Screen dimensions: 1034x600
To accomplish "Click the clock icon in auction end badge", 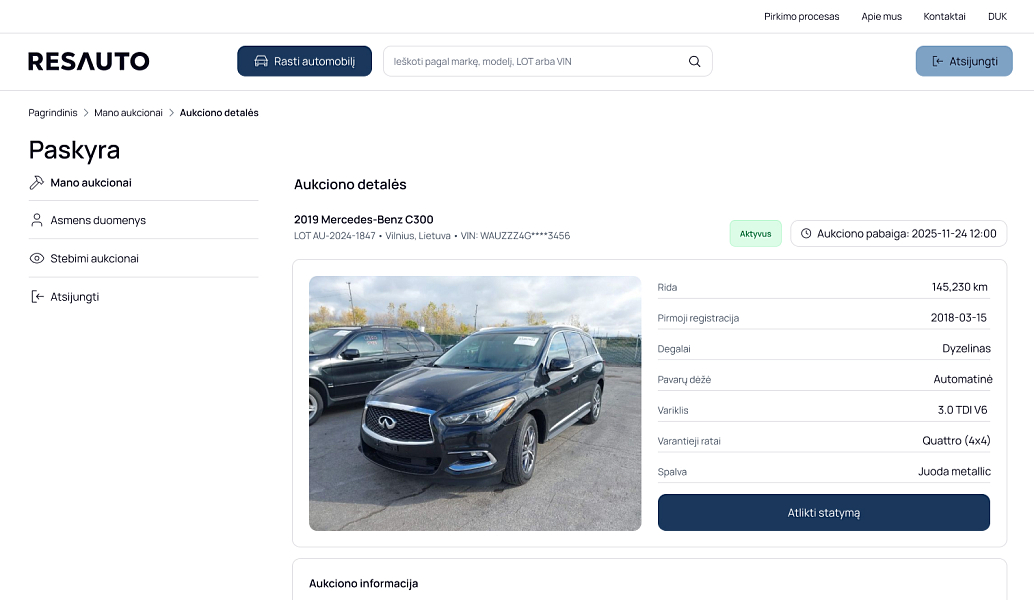I will pos(806,233).
